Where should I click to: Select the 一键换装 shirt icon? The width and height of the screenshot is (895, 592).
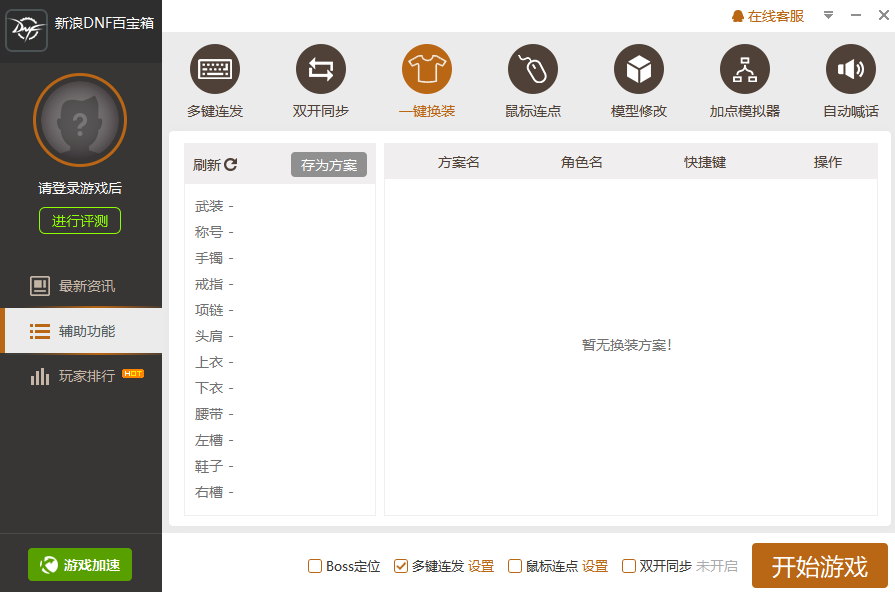pos(427,69)
